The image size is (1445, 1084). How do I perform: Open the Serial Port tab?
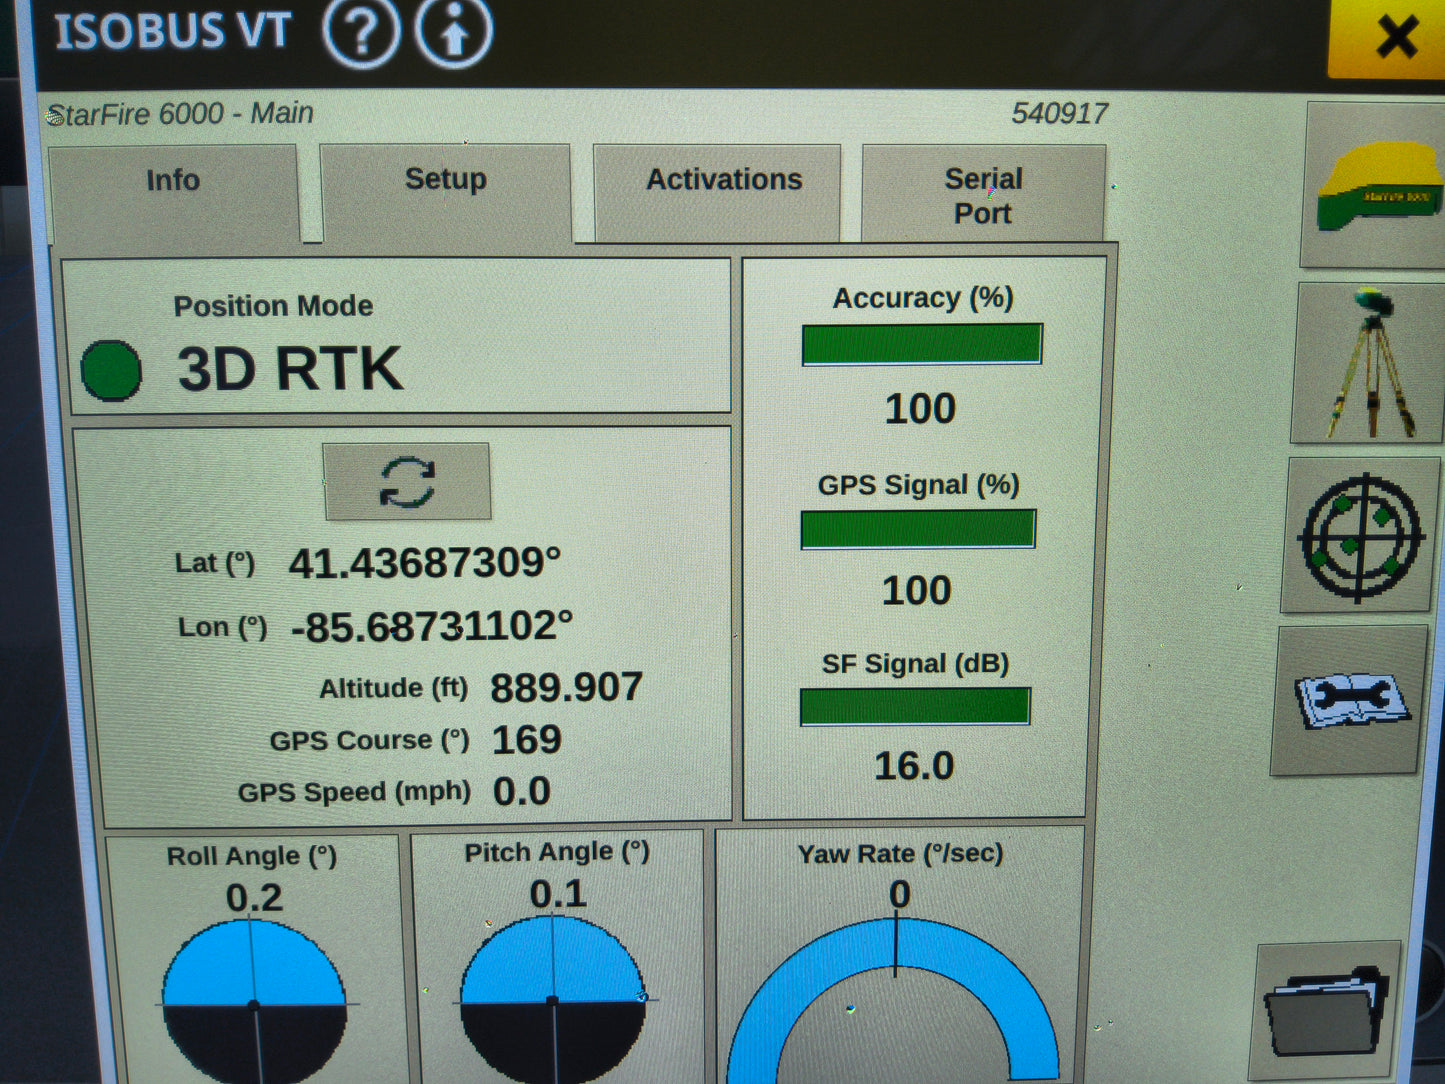click(984, 193)
